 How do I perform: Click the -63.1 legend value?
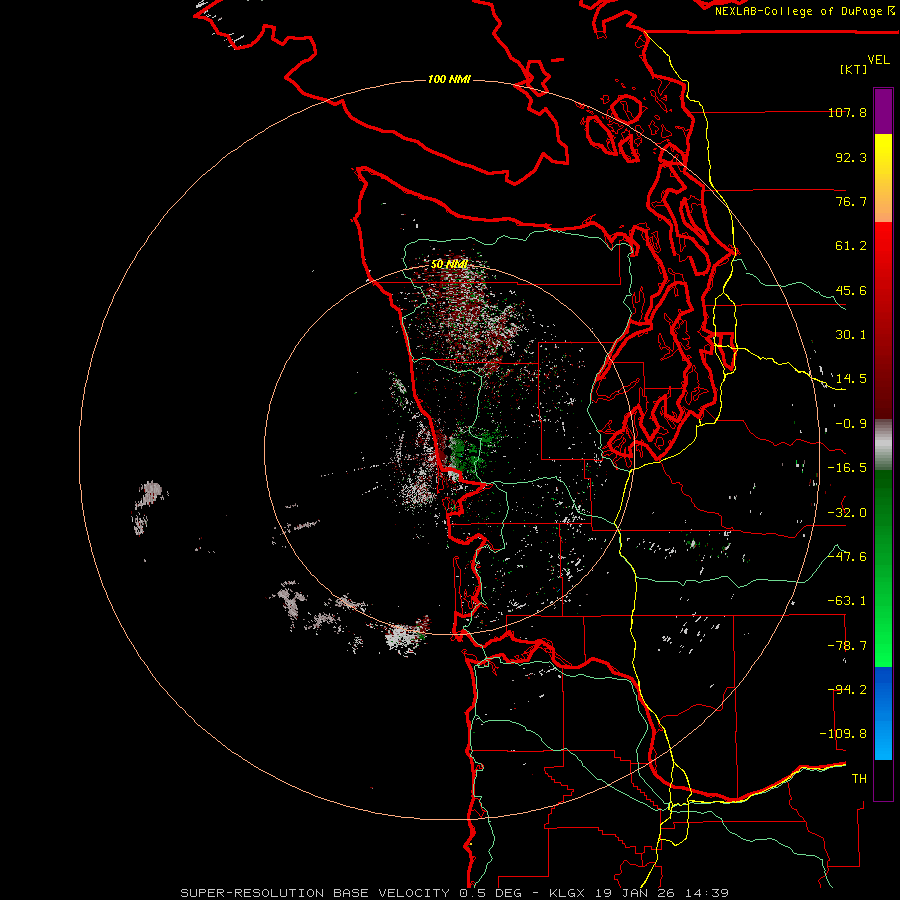[x=847, y=601]
